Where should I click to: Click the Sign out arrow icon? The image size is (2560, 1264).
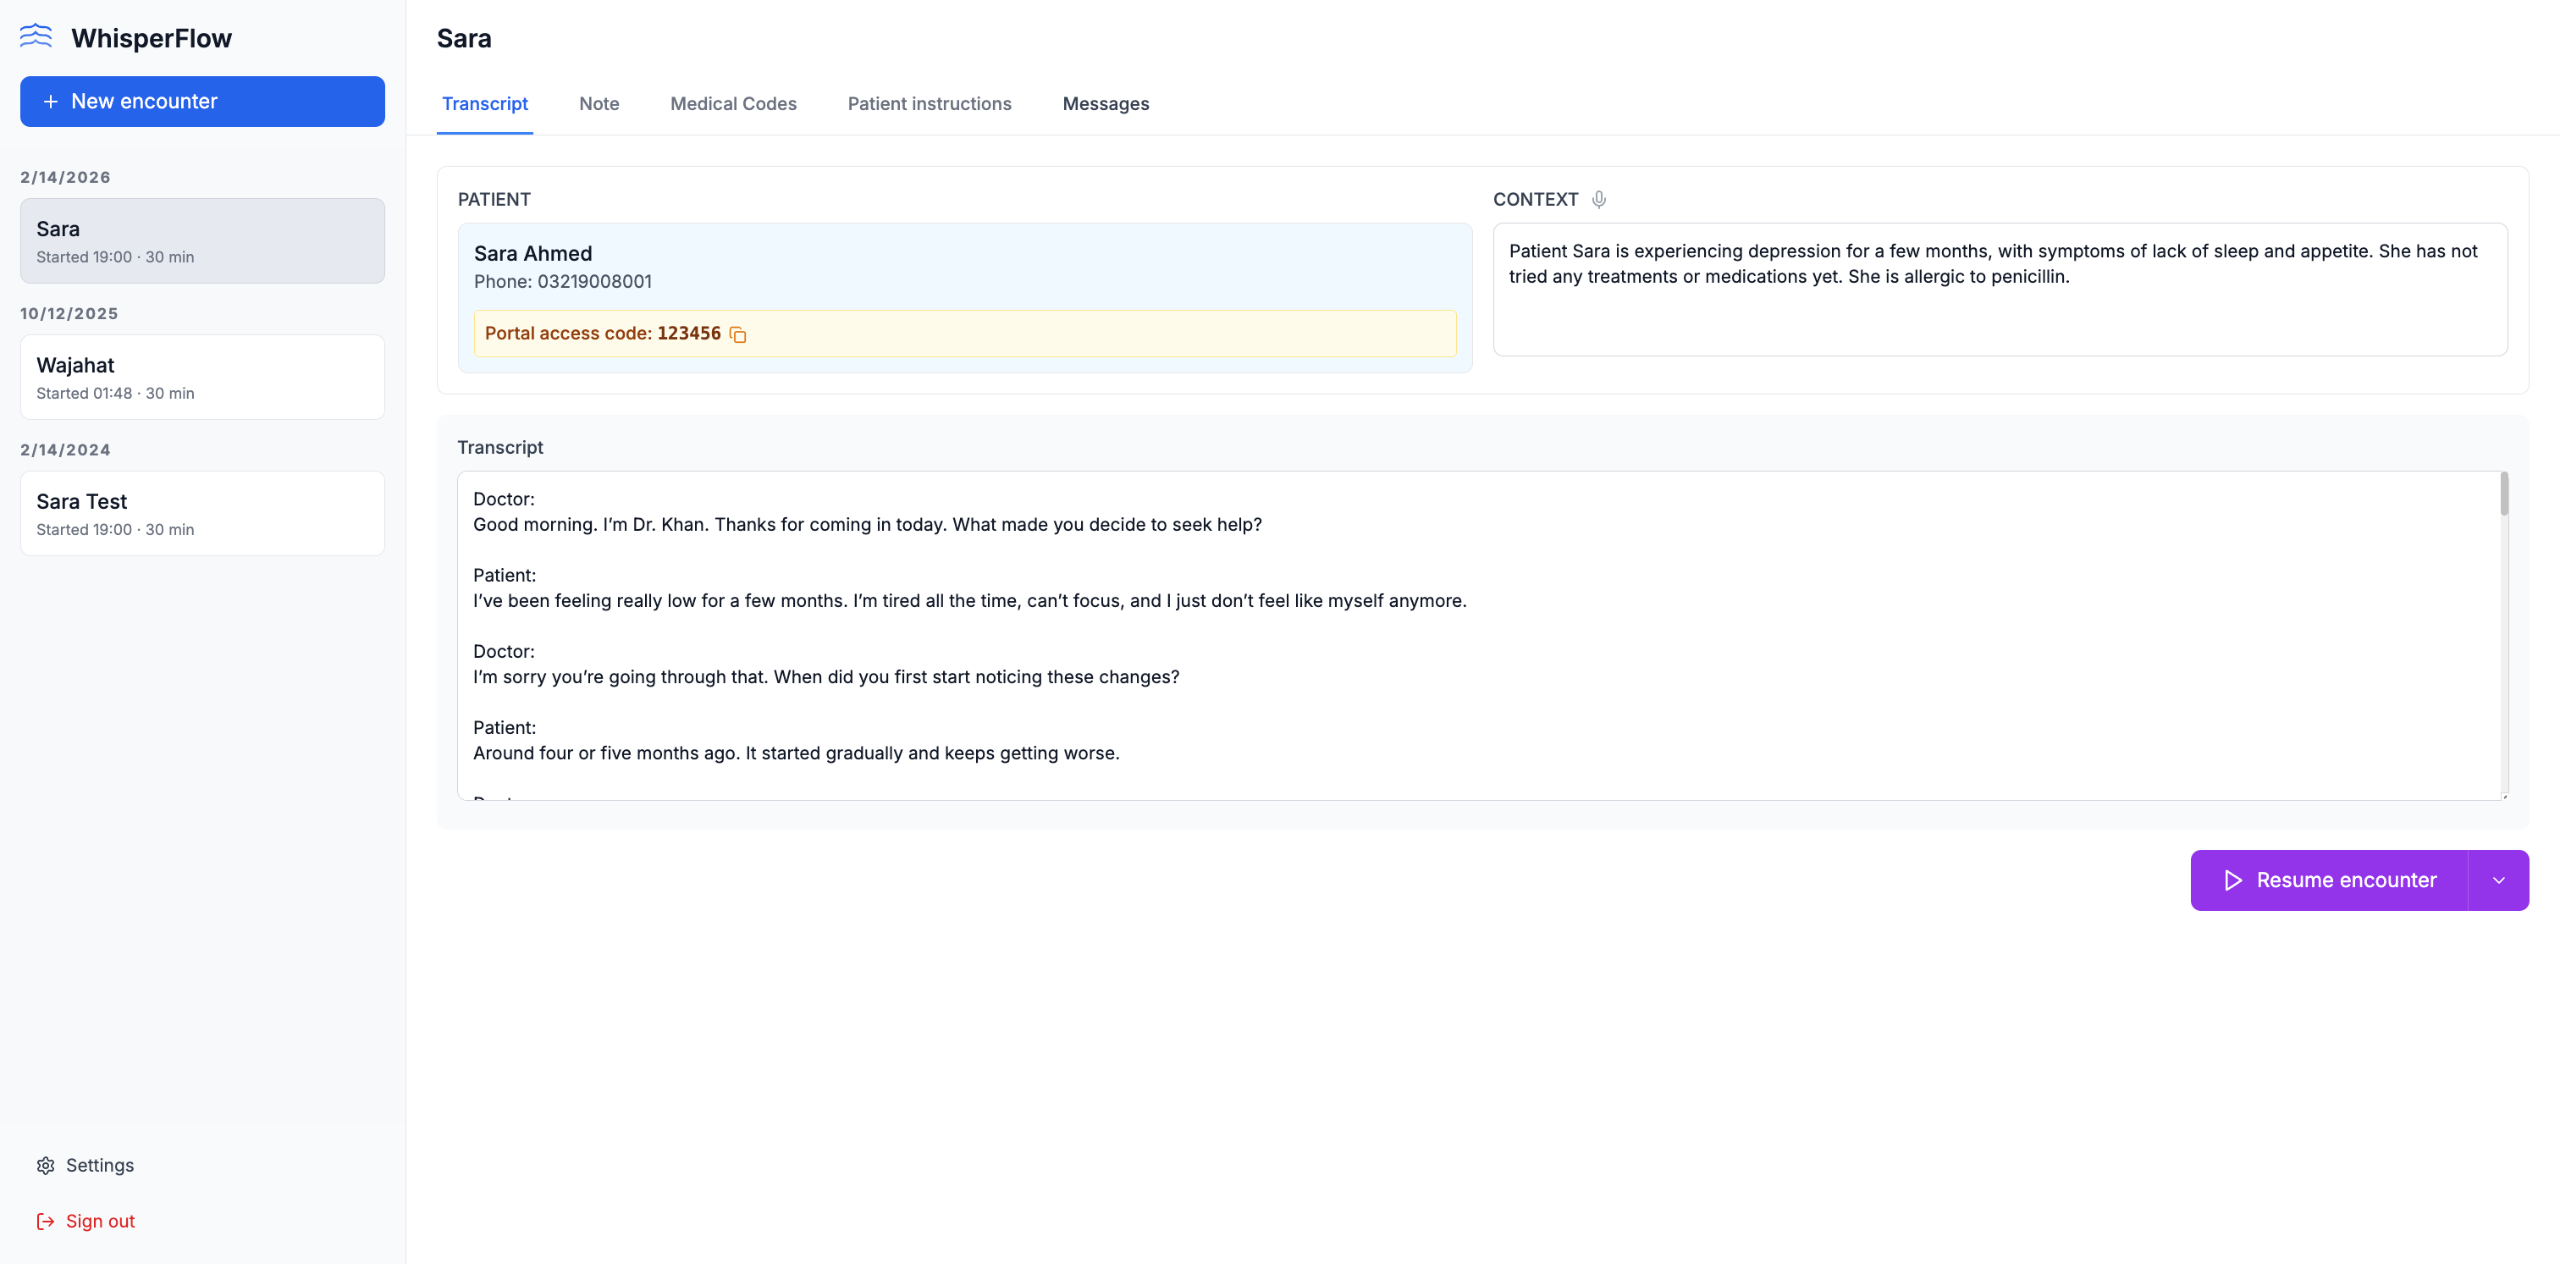coord(45,1221)
